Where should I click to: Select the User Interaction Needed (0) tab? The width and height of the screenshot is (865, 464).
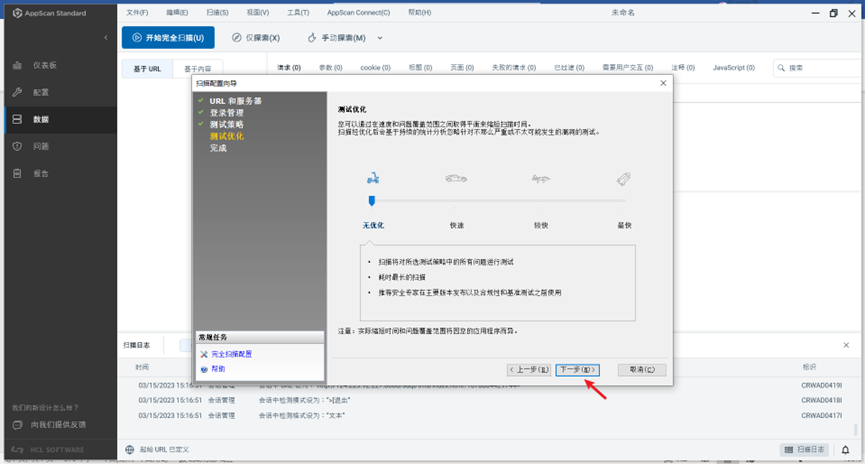click(x=628, y=67)
